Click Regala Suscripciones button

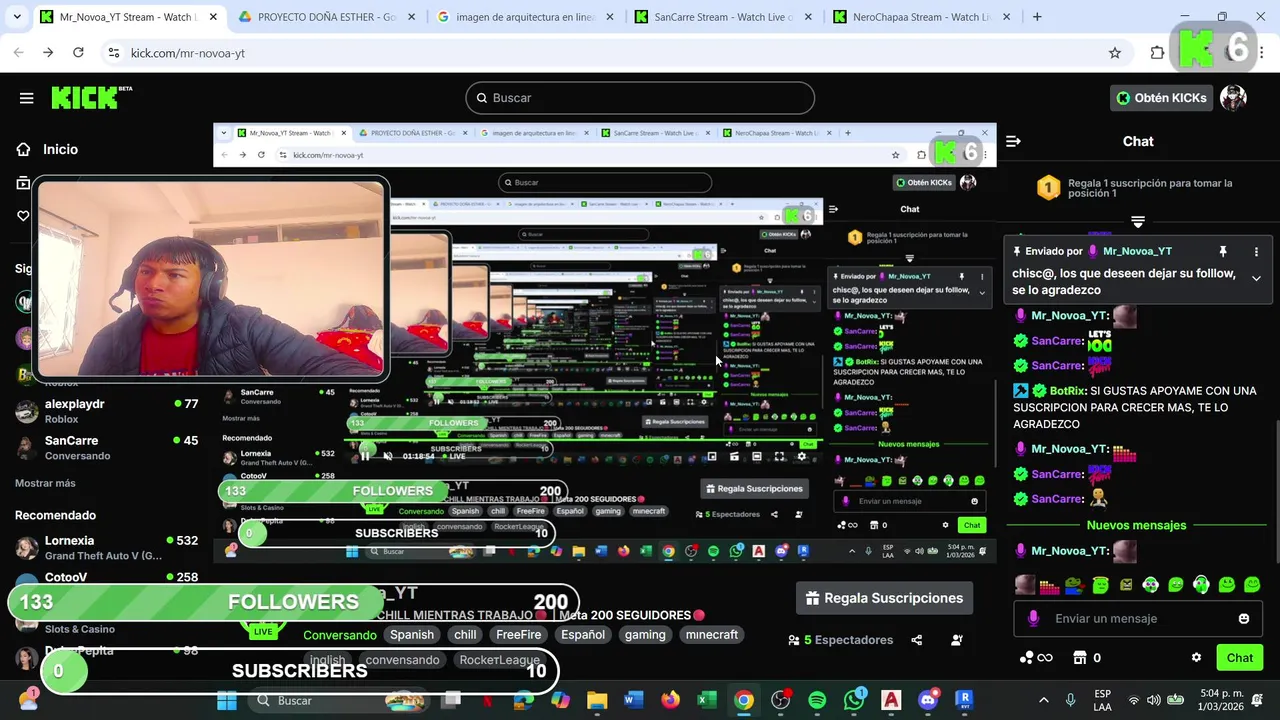point(884,598)
